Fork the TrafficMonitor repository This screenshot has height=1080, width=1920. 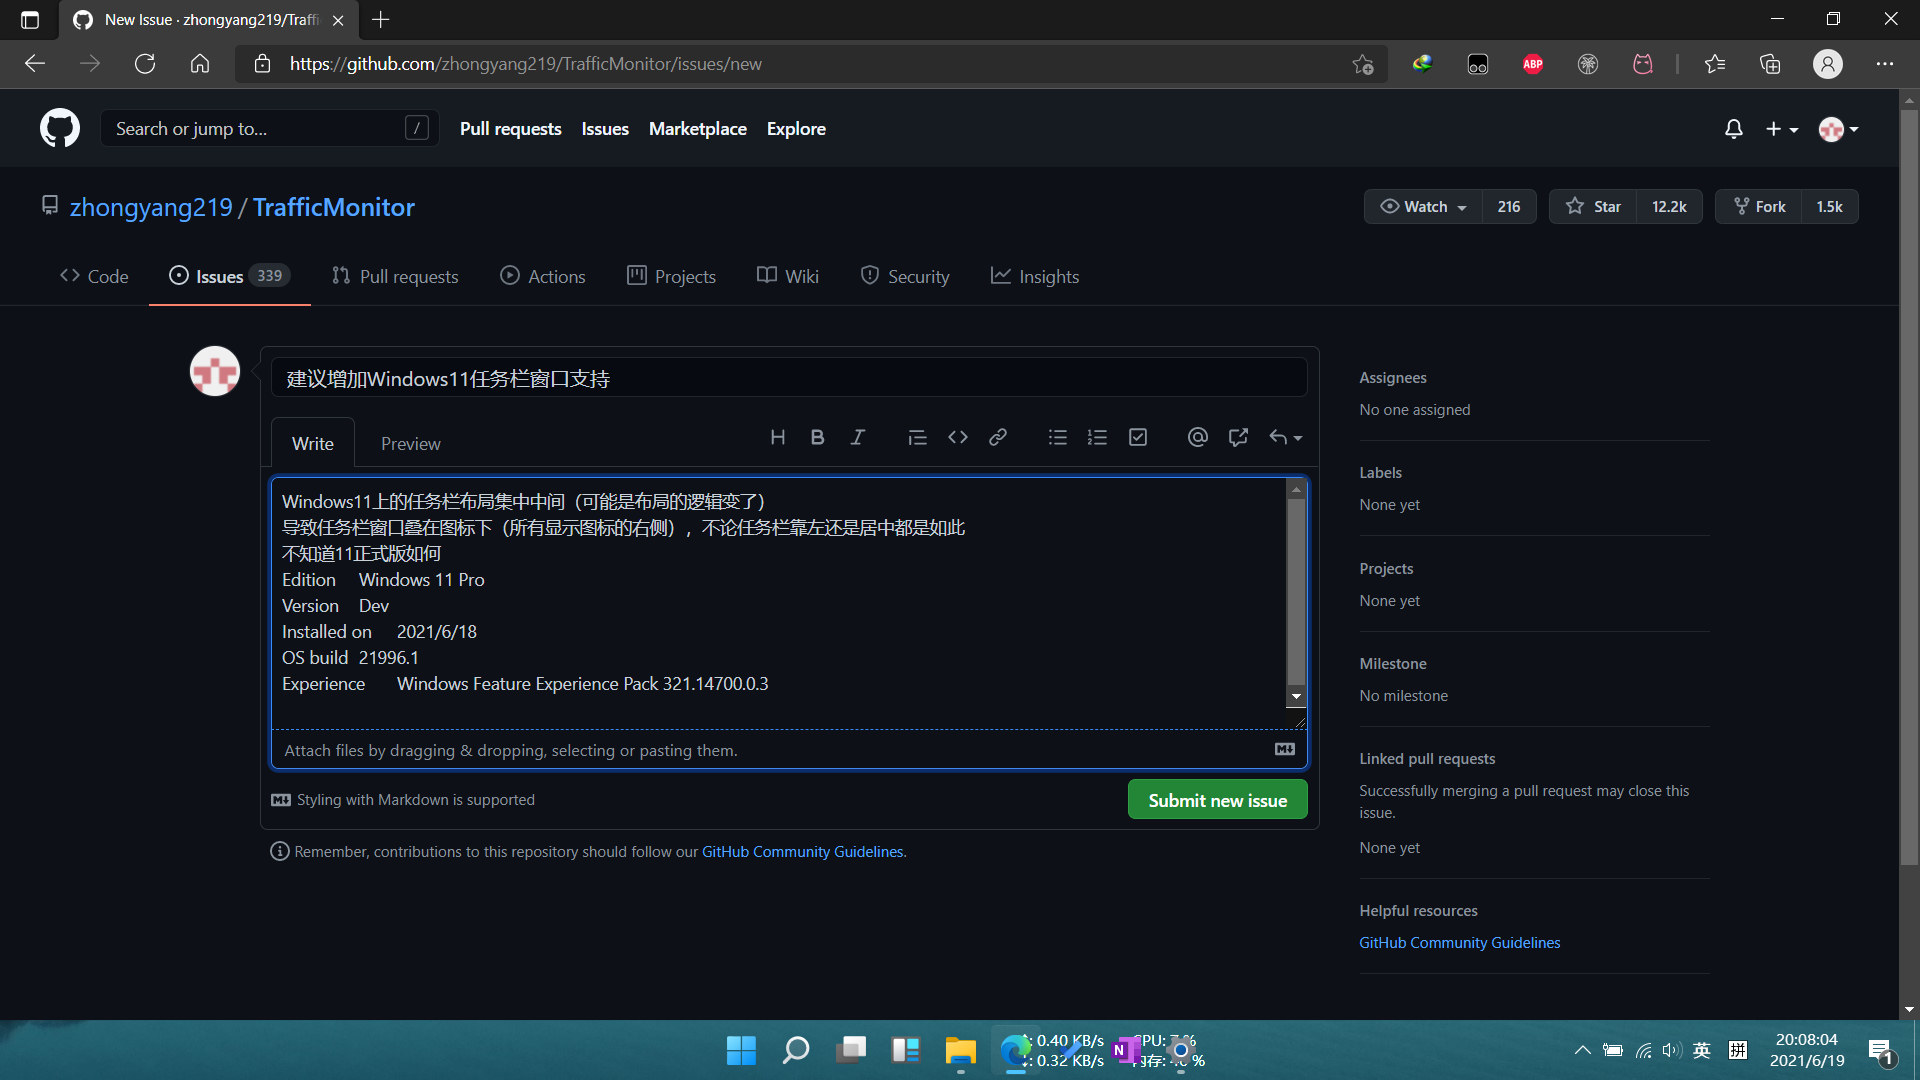point(1759,206)
